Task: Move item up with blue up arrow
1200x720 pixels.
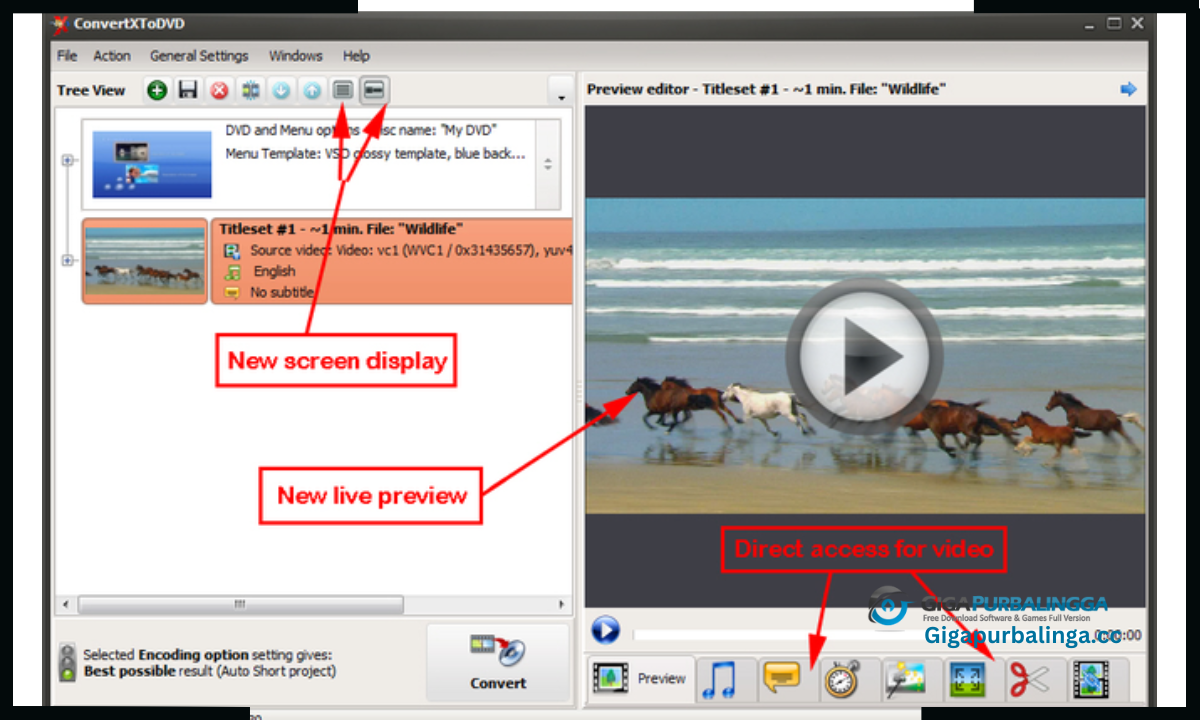Action: coord(312,90)
